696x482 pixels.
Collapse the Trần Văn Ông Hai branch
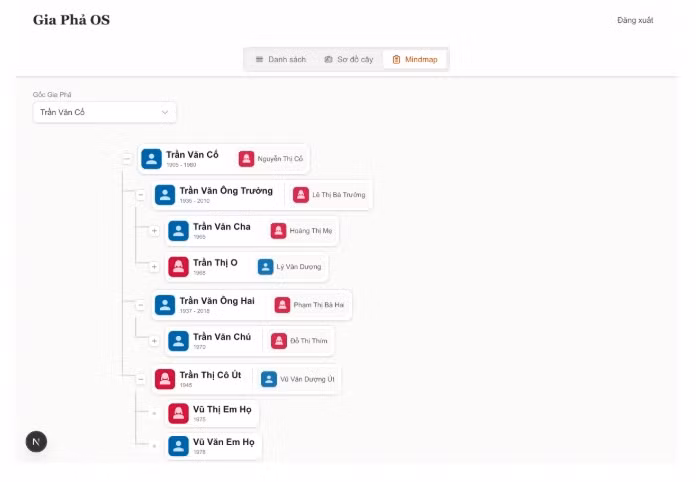coord(141,305)
